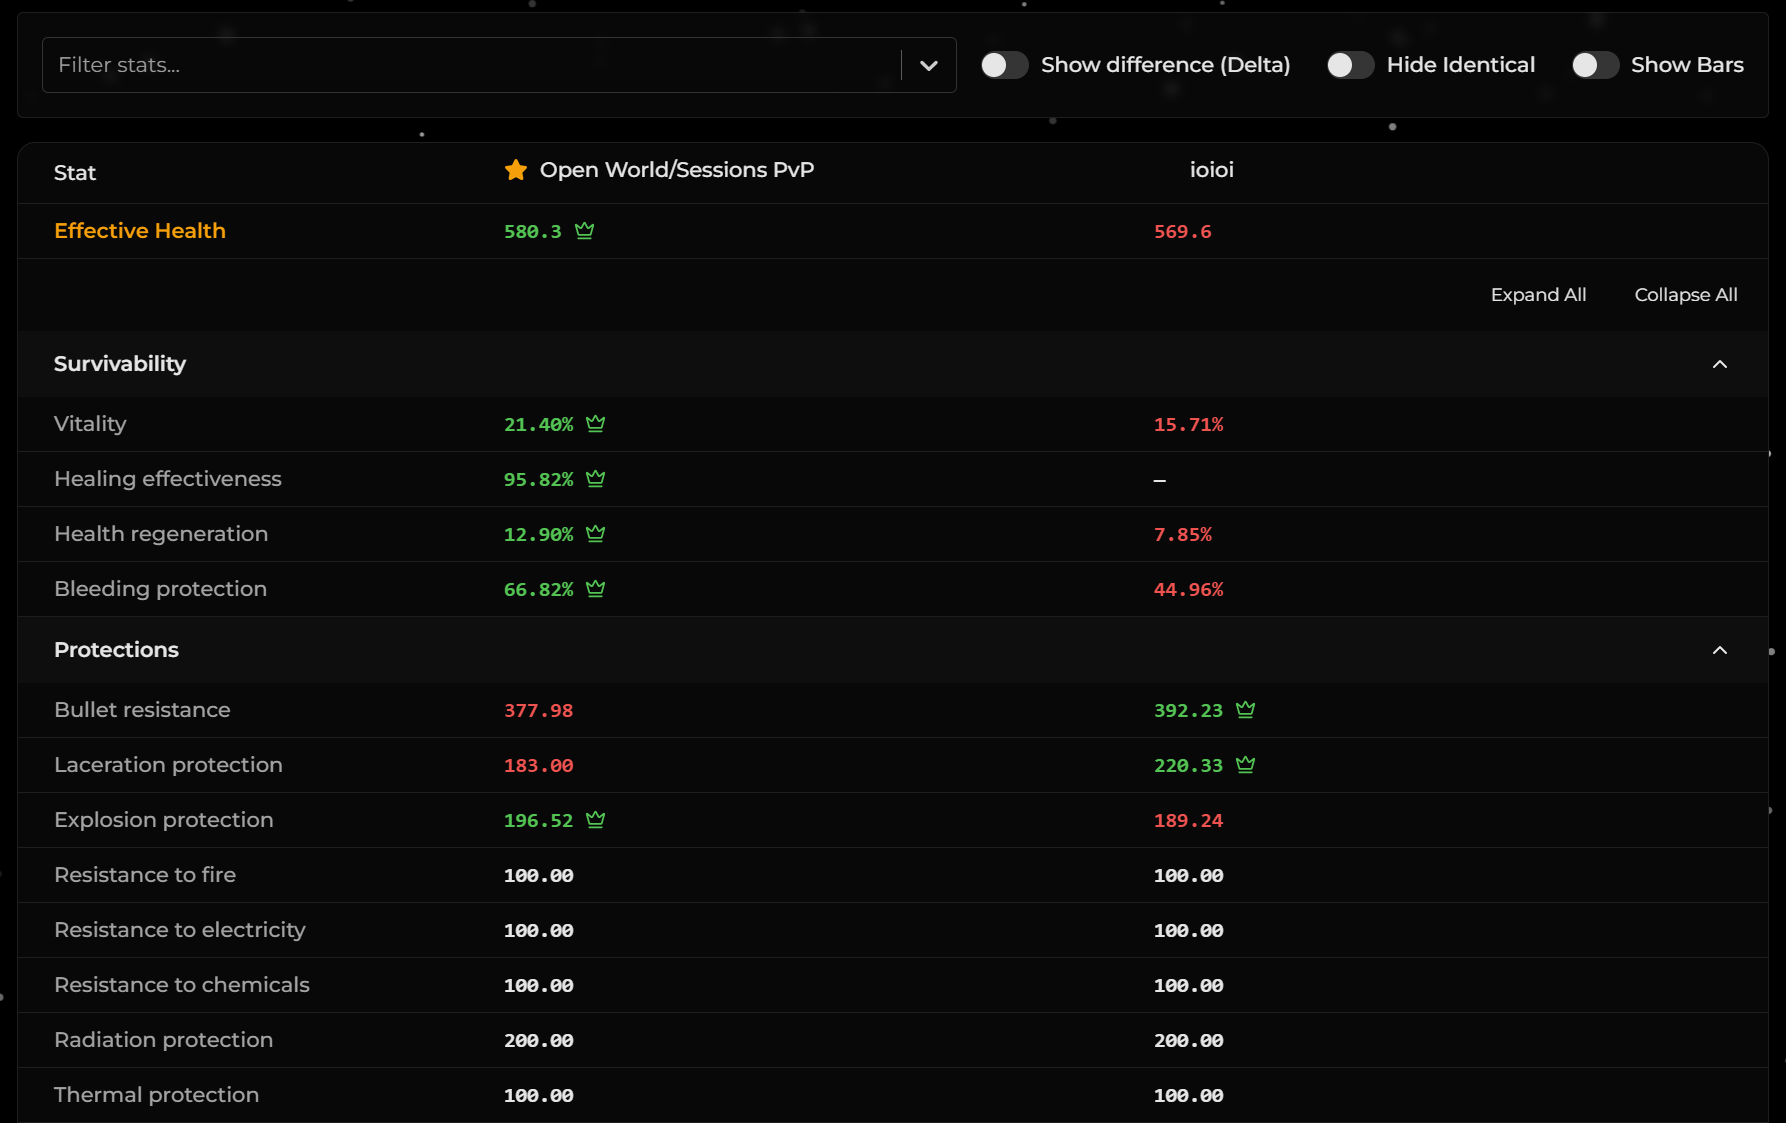The width and height of the screenshot is (1786, 1123).
Task: Click the crown icon beside Health regeneration 12.90%
Action: point(596,534)
